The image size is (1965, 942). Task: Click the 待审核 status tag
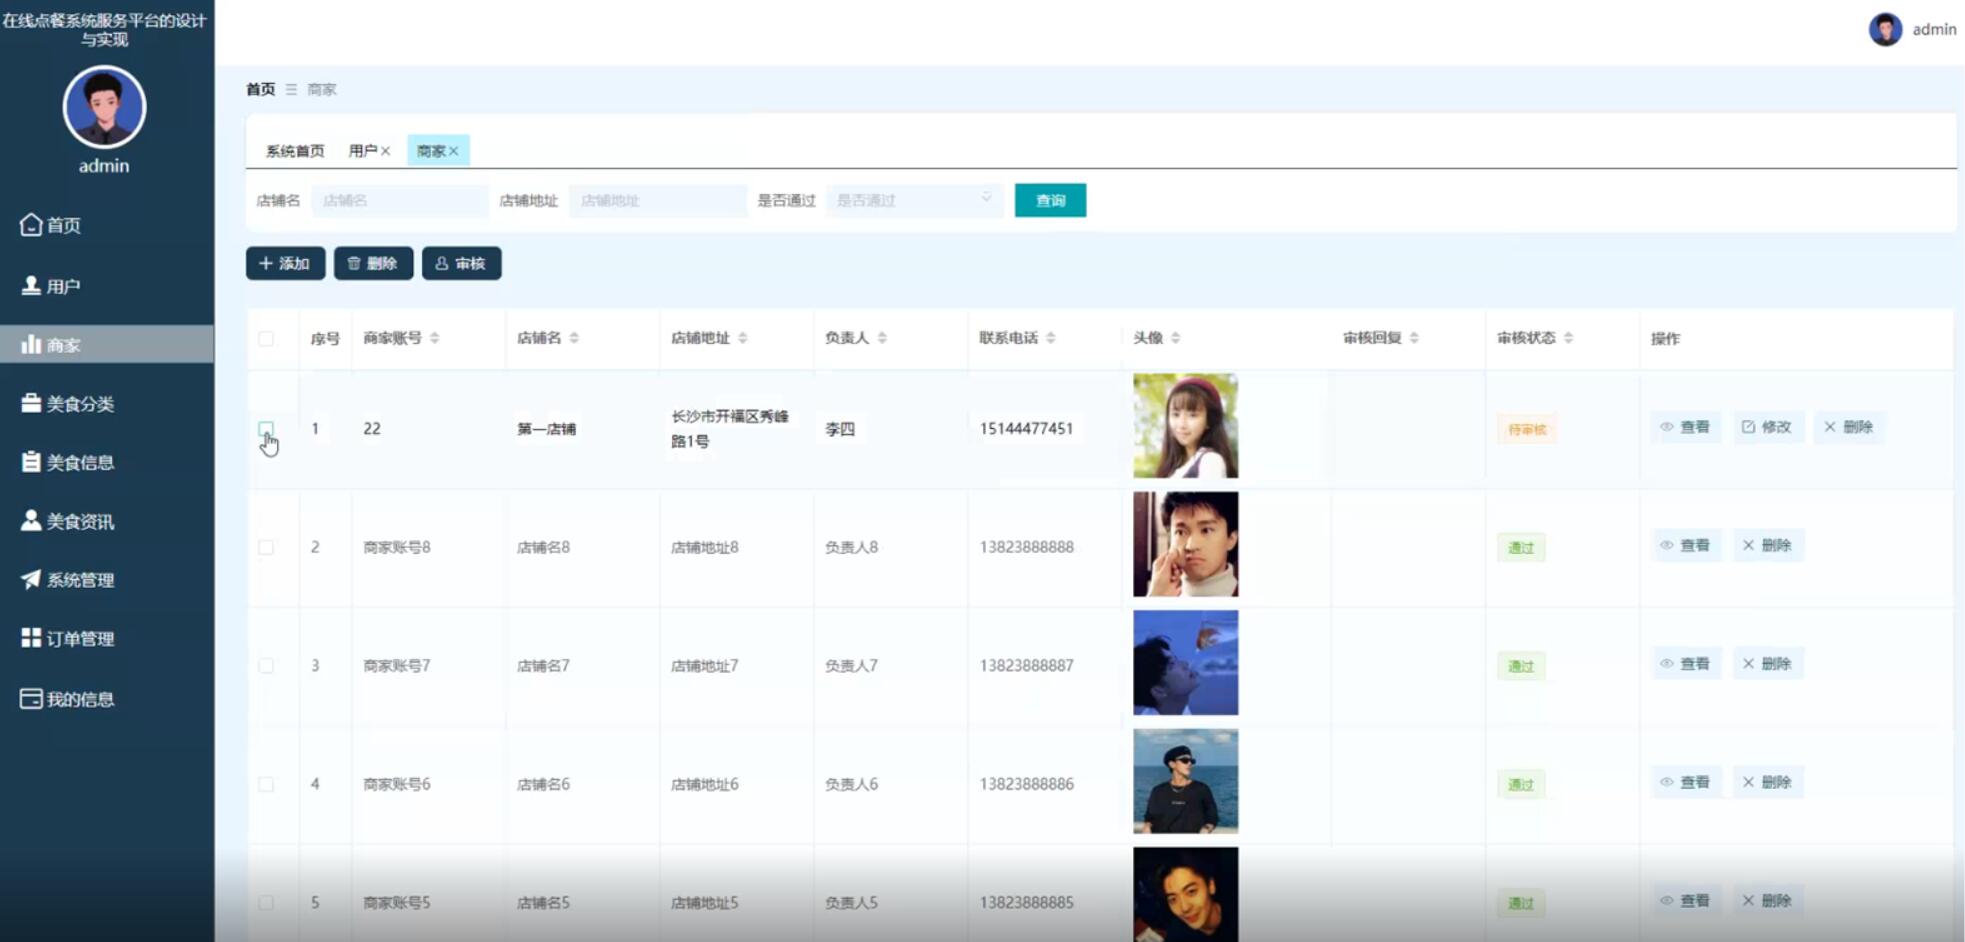tap(1527, 430)
